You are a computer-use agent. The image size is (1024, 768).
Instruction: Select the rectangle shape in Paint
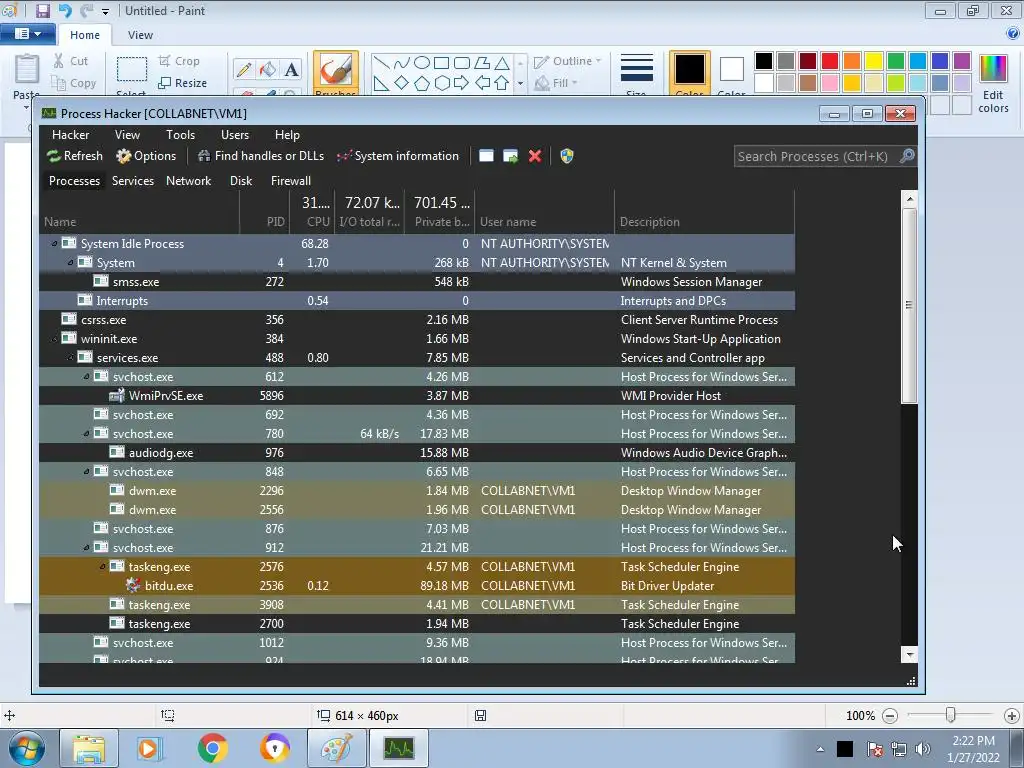click(x=441, y=63)
